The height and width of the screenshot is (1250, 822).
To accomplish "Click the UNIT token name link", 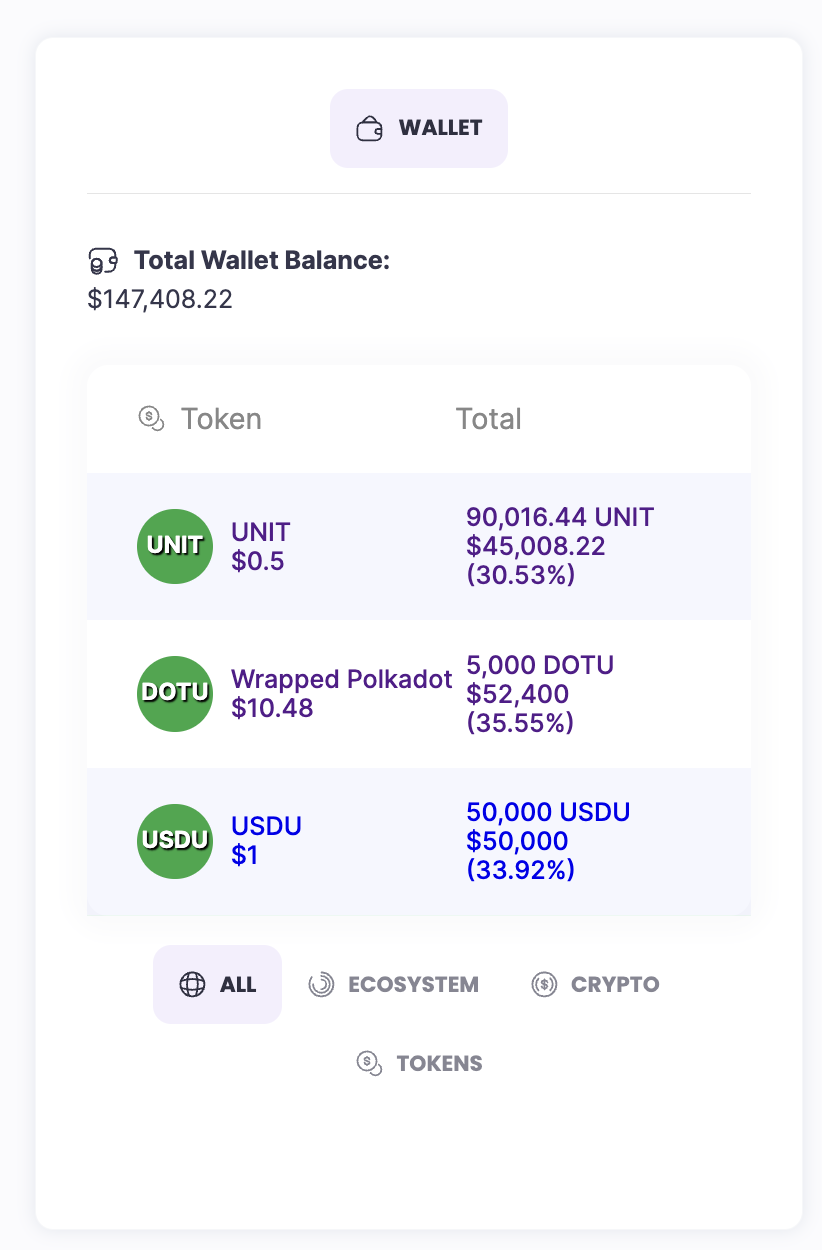I will pos(260,531).
